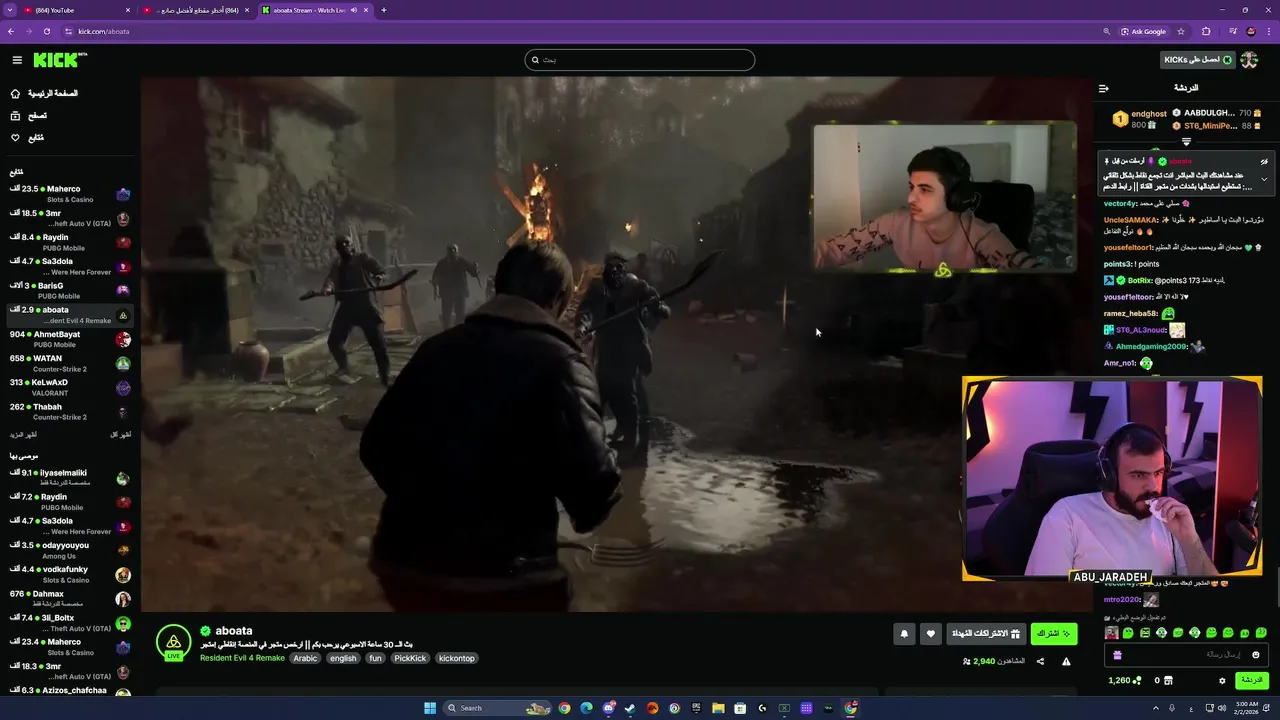Open BotRix chat username

tap(1139, 280)
